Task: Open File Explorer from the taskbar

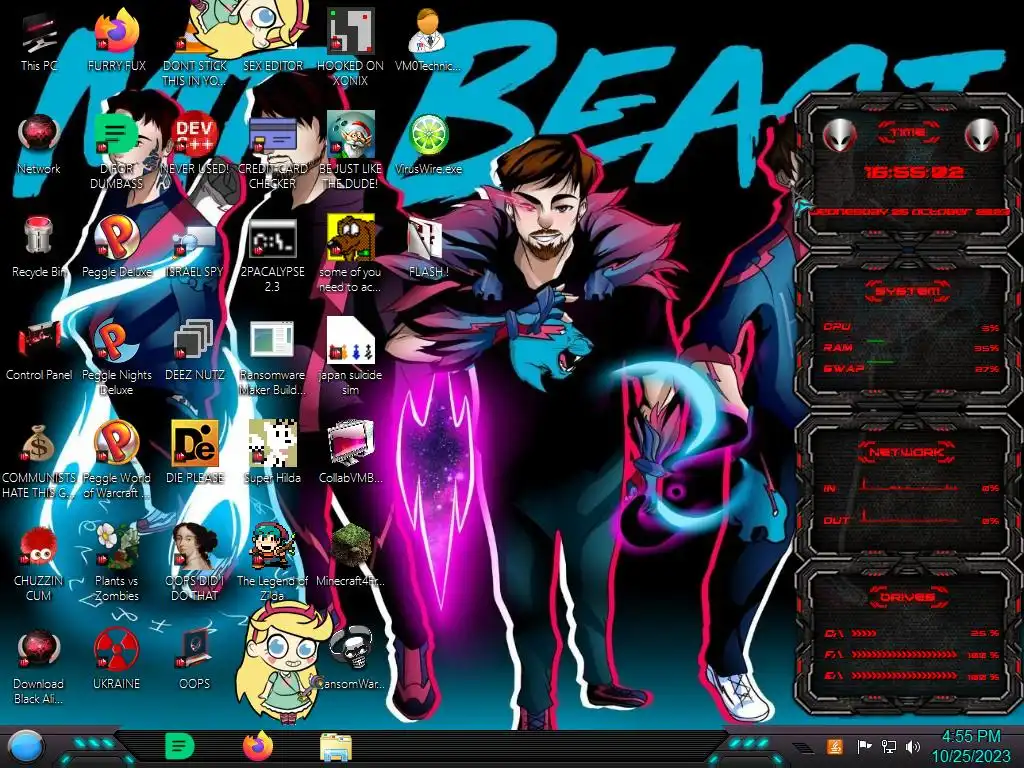Action: tap(336, 747)
